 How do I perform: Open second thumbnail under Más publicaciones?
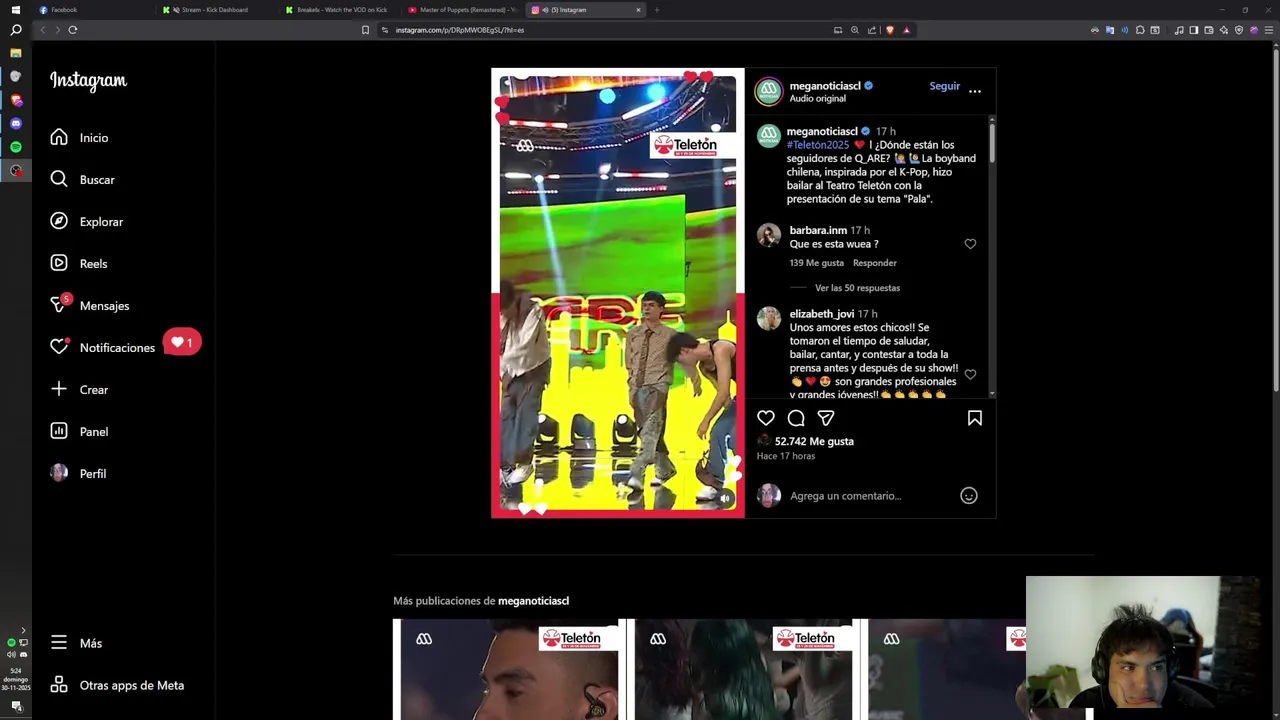pos(743,670)
